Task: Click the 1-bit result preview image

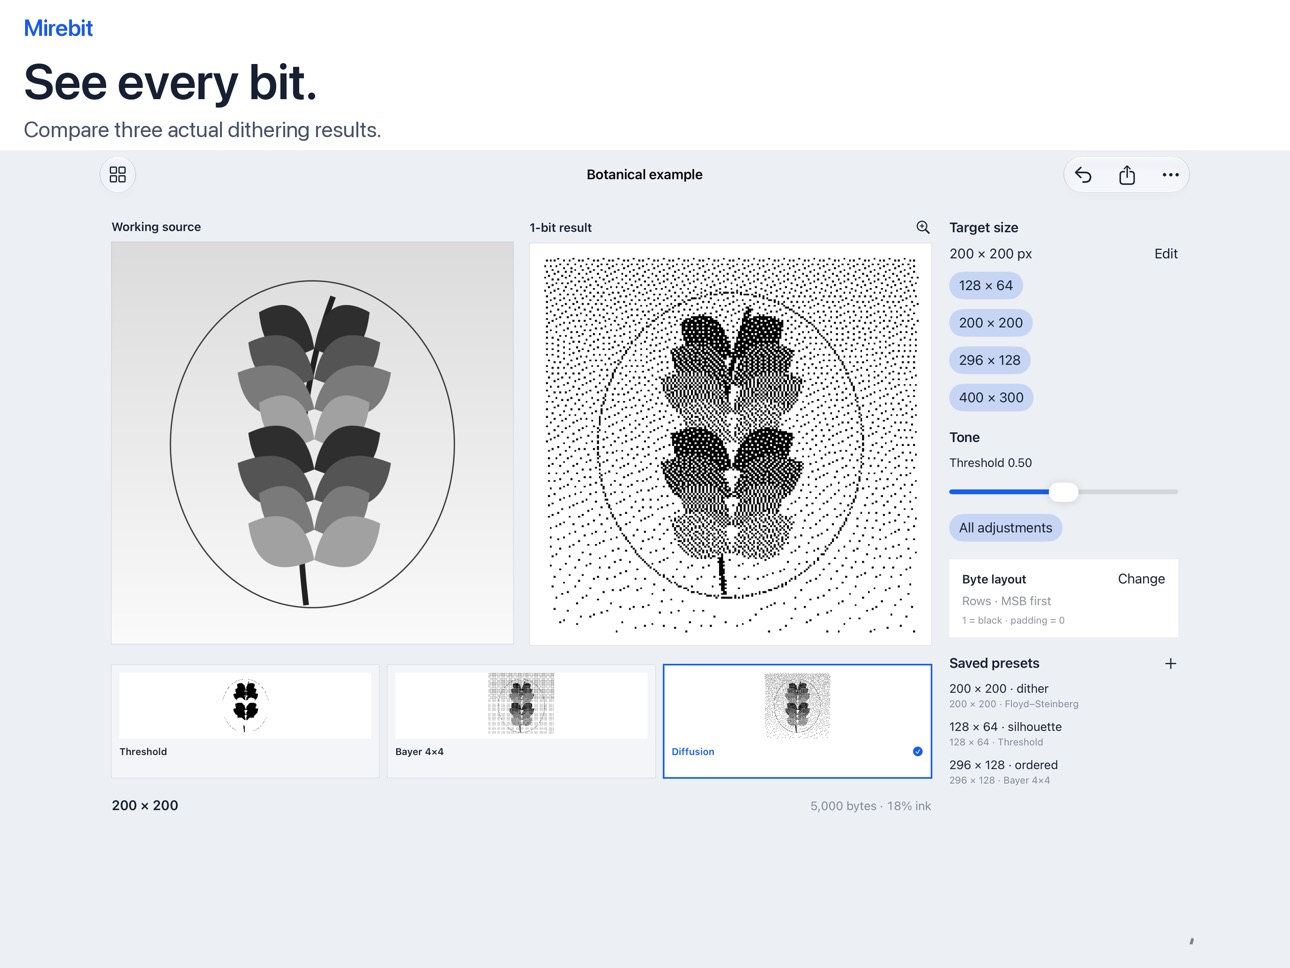Action: click(730, 444)
